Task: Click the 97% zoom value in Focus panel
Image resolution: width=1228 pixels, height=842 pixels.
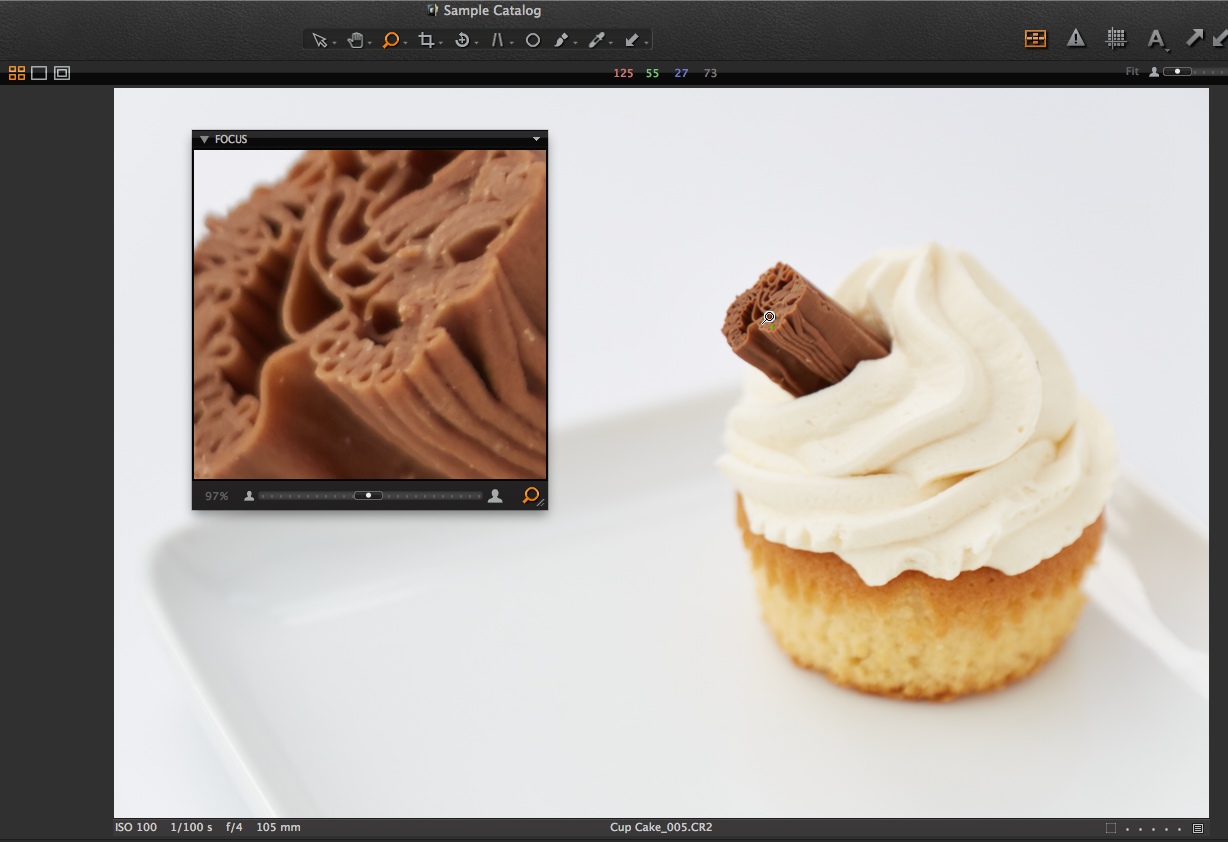Action: tap(217, 496)
